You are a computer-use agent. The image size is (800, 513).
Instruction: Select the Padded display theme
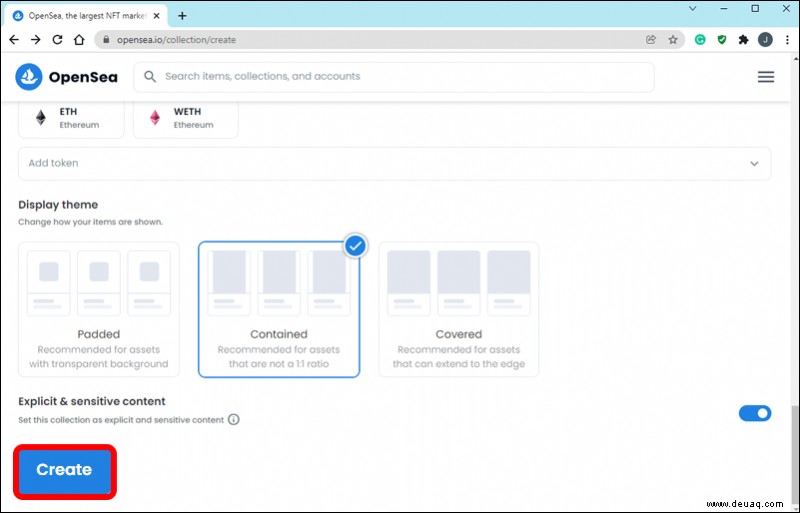click(x=98, y=310)
